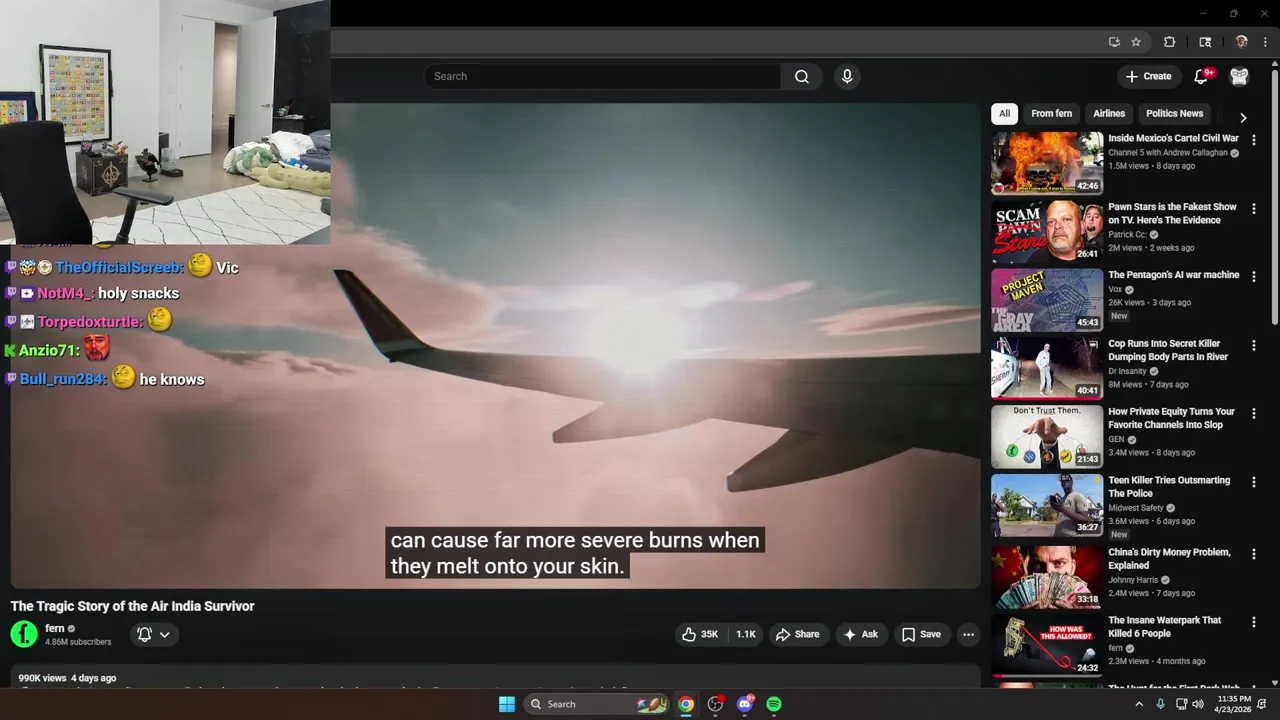The height and width of the screenshot is (720, 1280).
Task: Show more chips with right arrow
Action: (x=1243, y=117)
